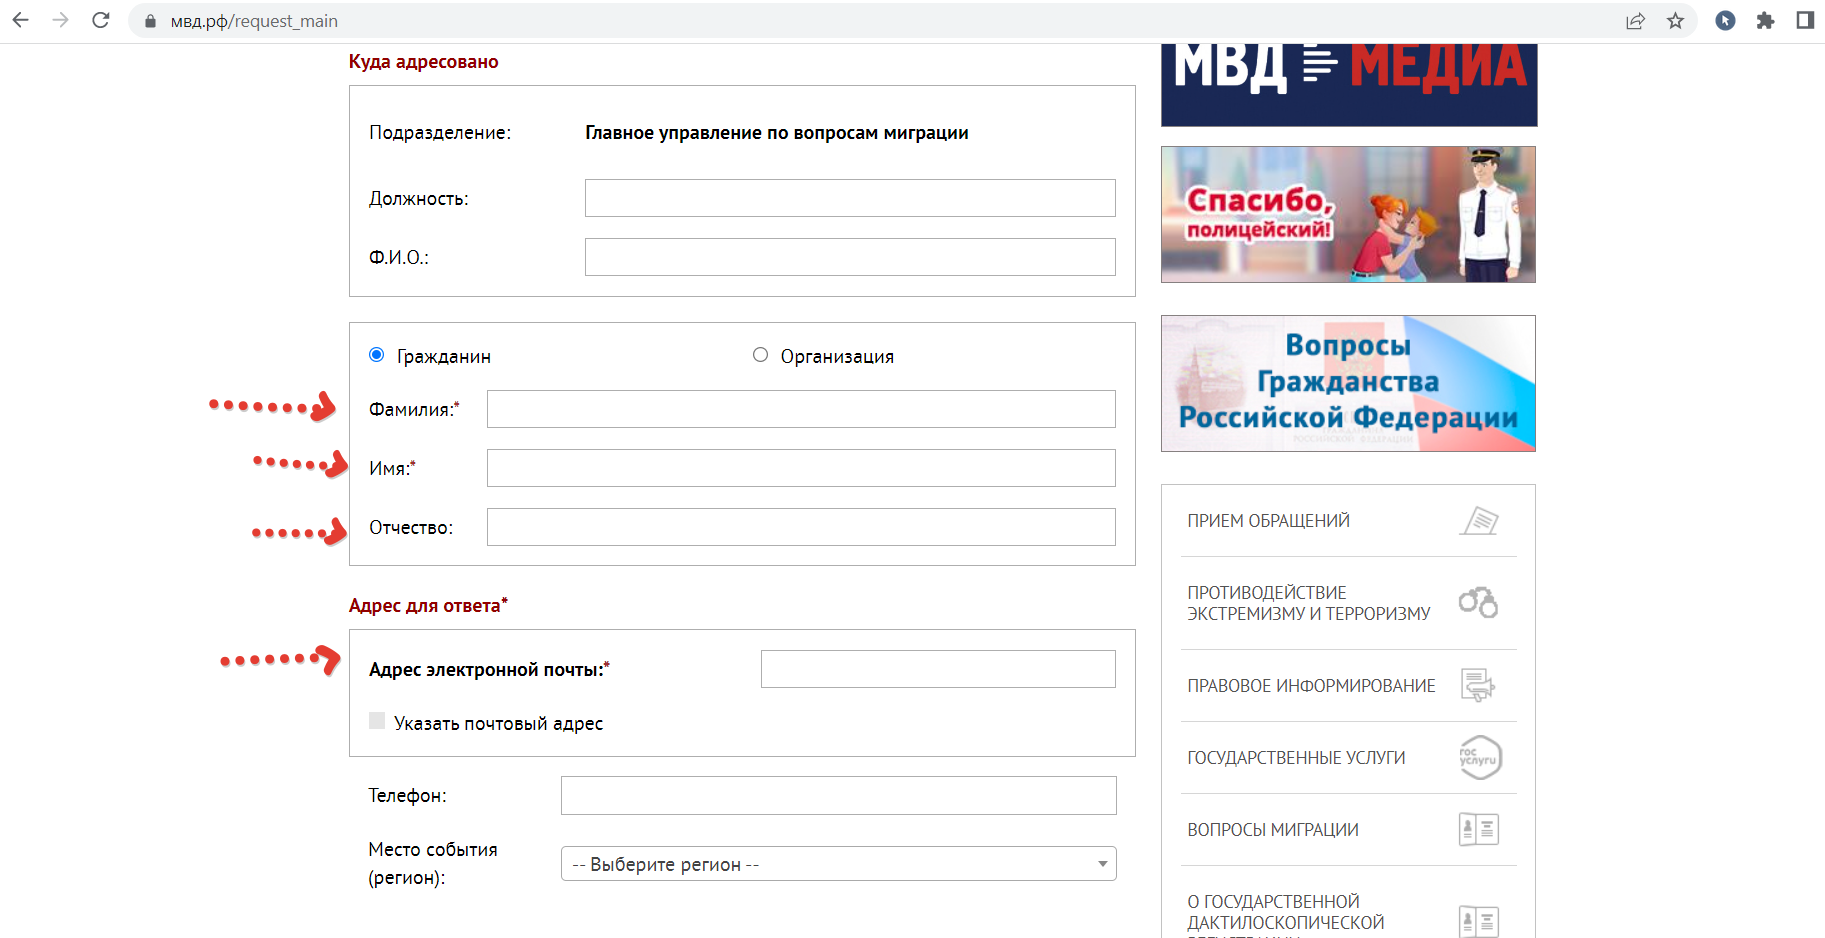Click the document icon beside Прием обращений
This screenshot has height=938, width=1825.
tap(1479, 521)
